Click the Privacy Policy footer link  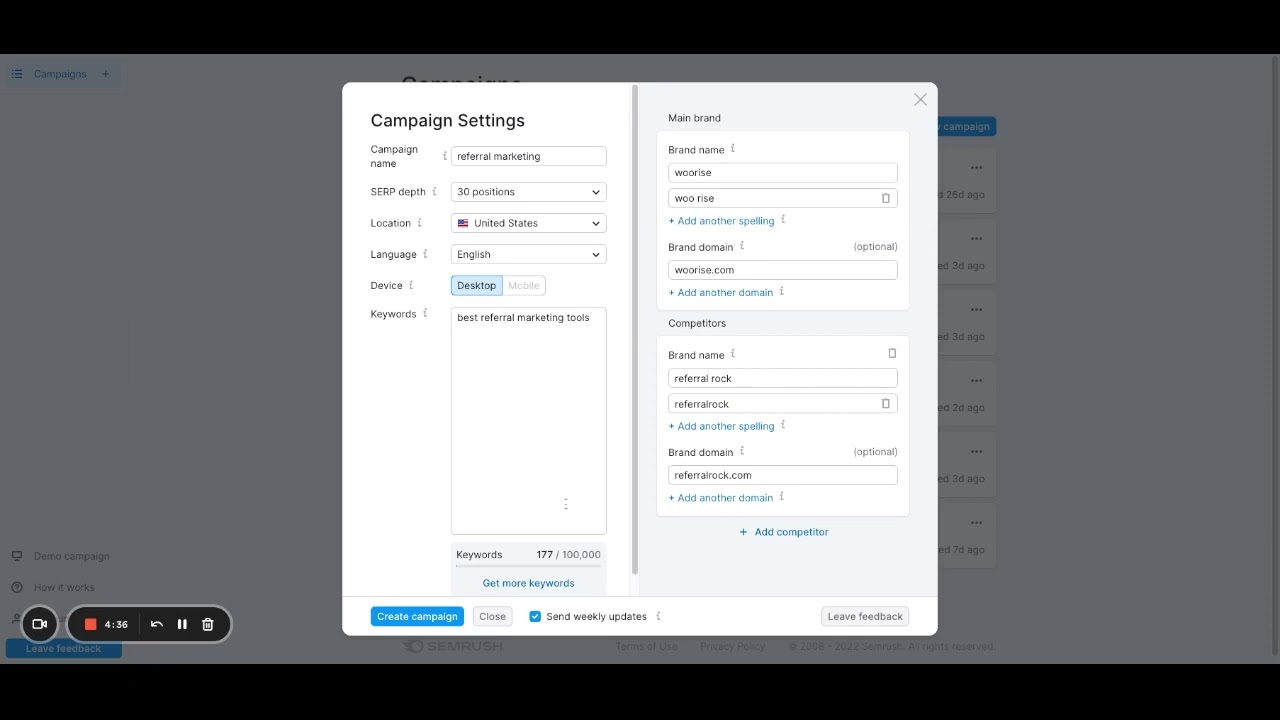[732, 646]
